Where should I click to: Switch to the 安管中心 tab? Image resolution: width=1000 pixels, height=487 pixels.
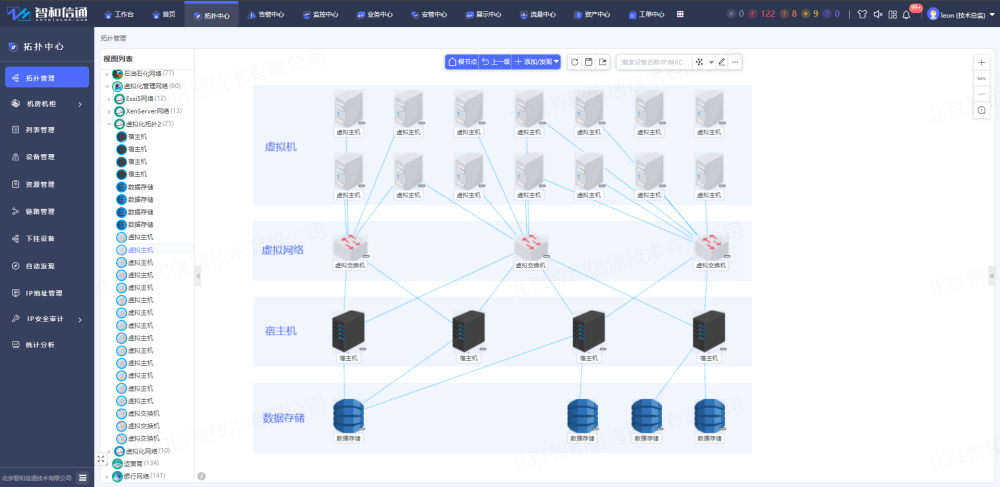tap(429, 14)
